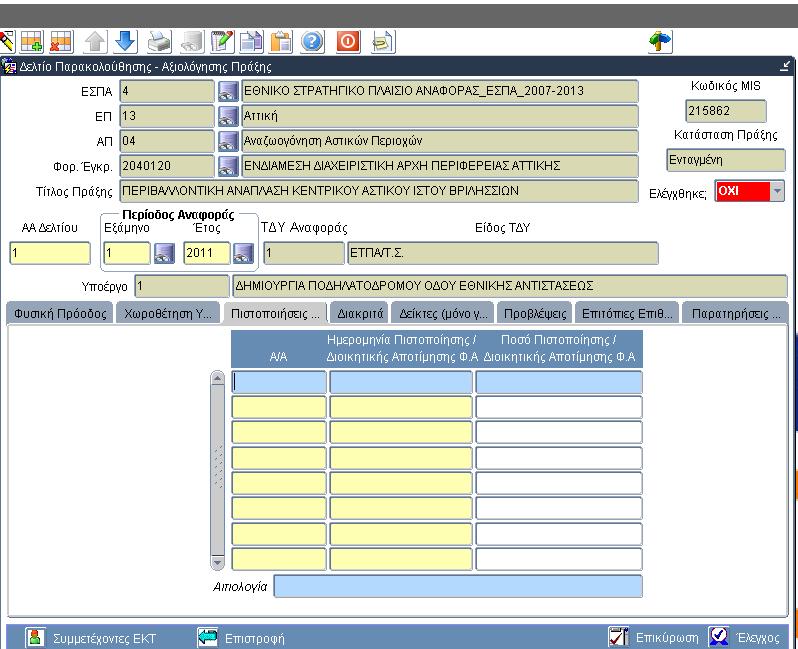The width and height of the screenshot is (798, 649).
Task: Click the database query icon
Action: [x=192, y=41]
